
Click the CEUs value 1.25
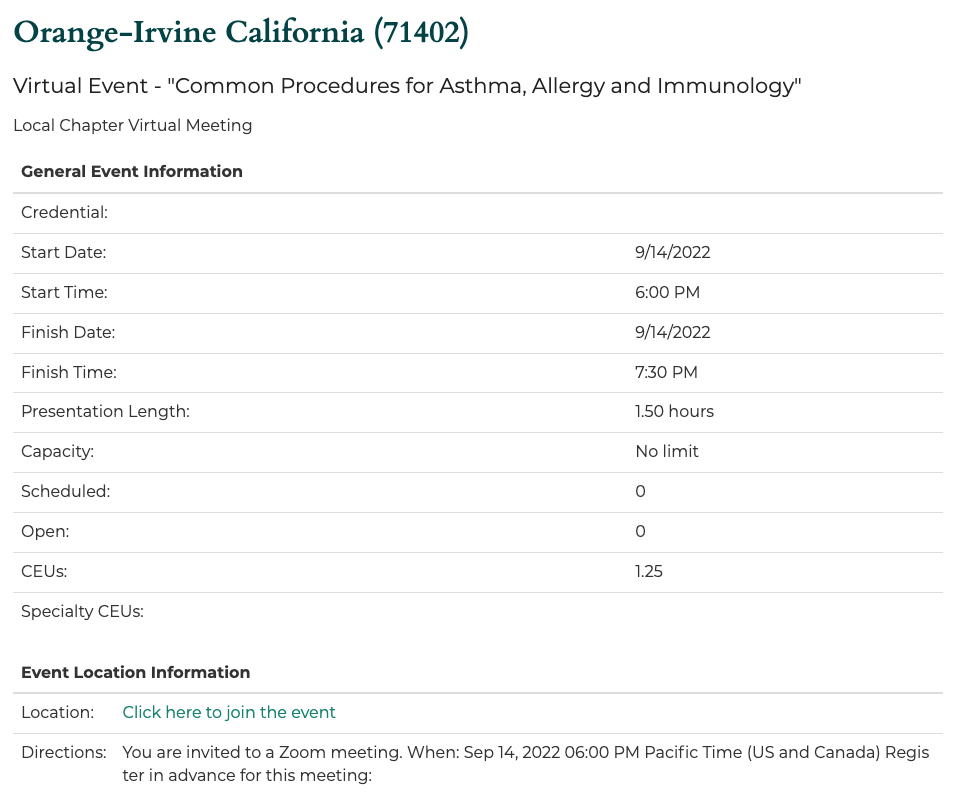pyautogui.click(x=649, y=572)
